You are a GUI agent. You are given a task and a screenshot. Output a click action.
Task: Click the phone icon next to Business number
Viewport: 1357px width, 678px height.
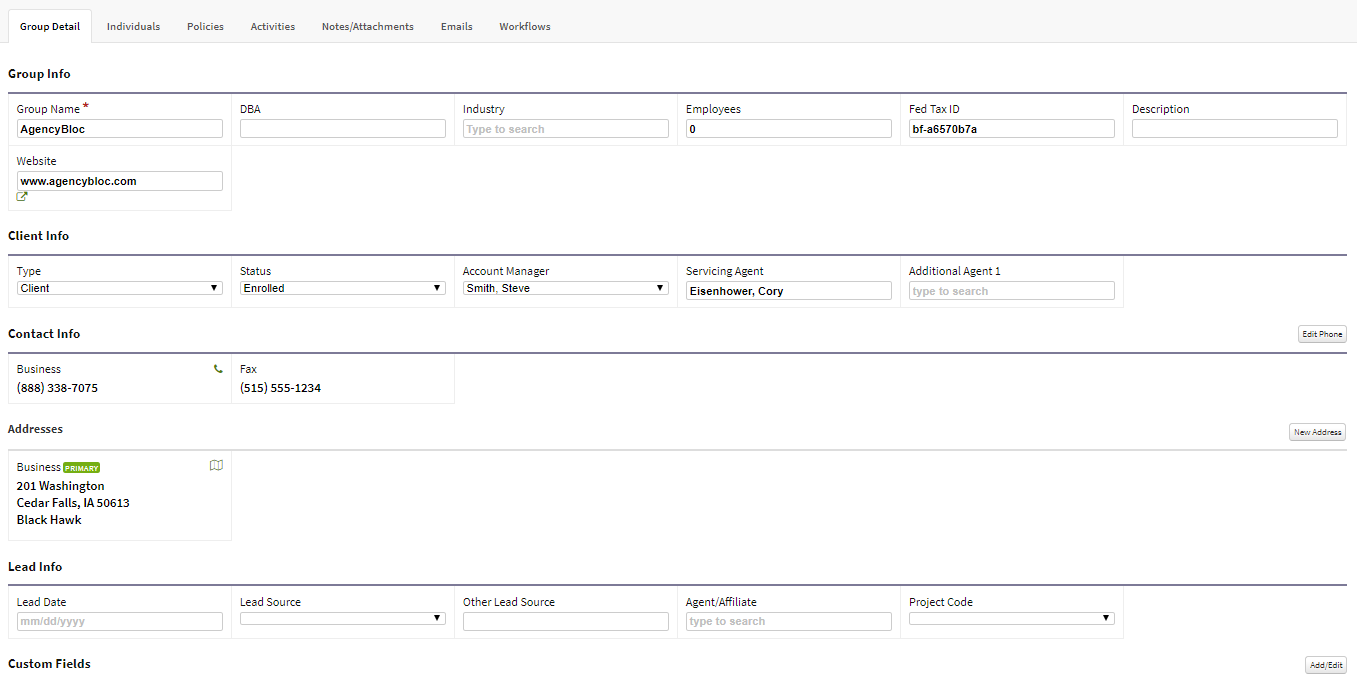click(218, 369)
